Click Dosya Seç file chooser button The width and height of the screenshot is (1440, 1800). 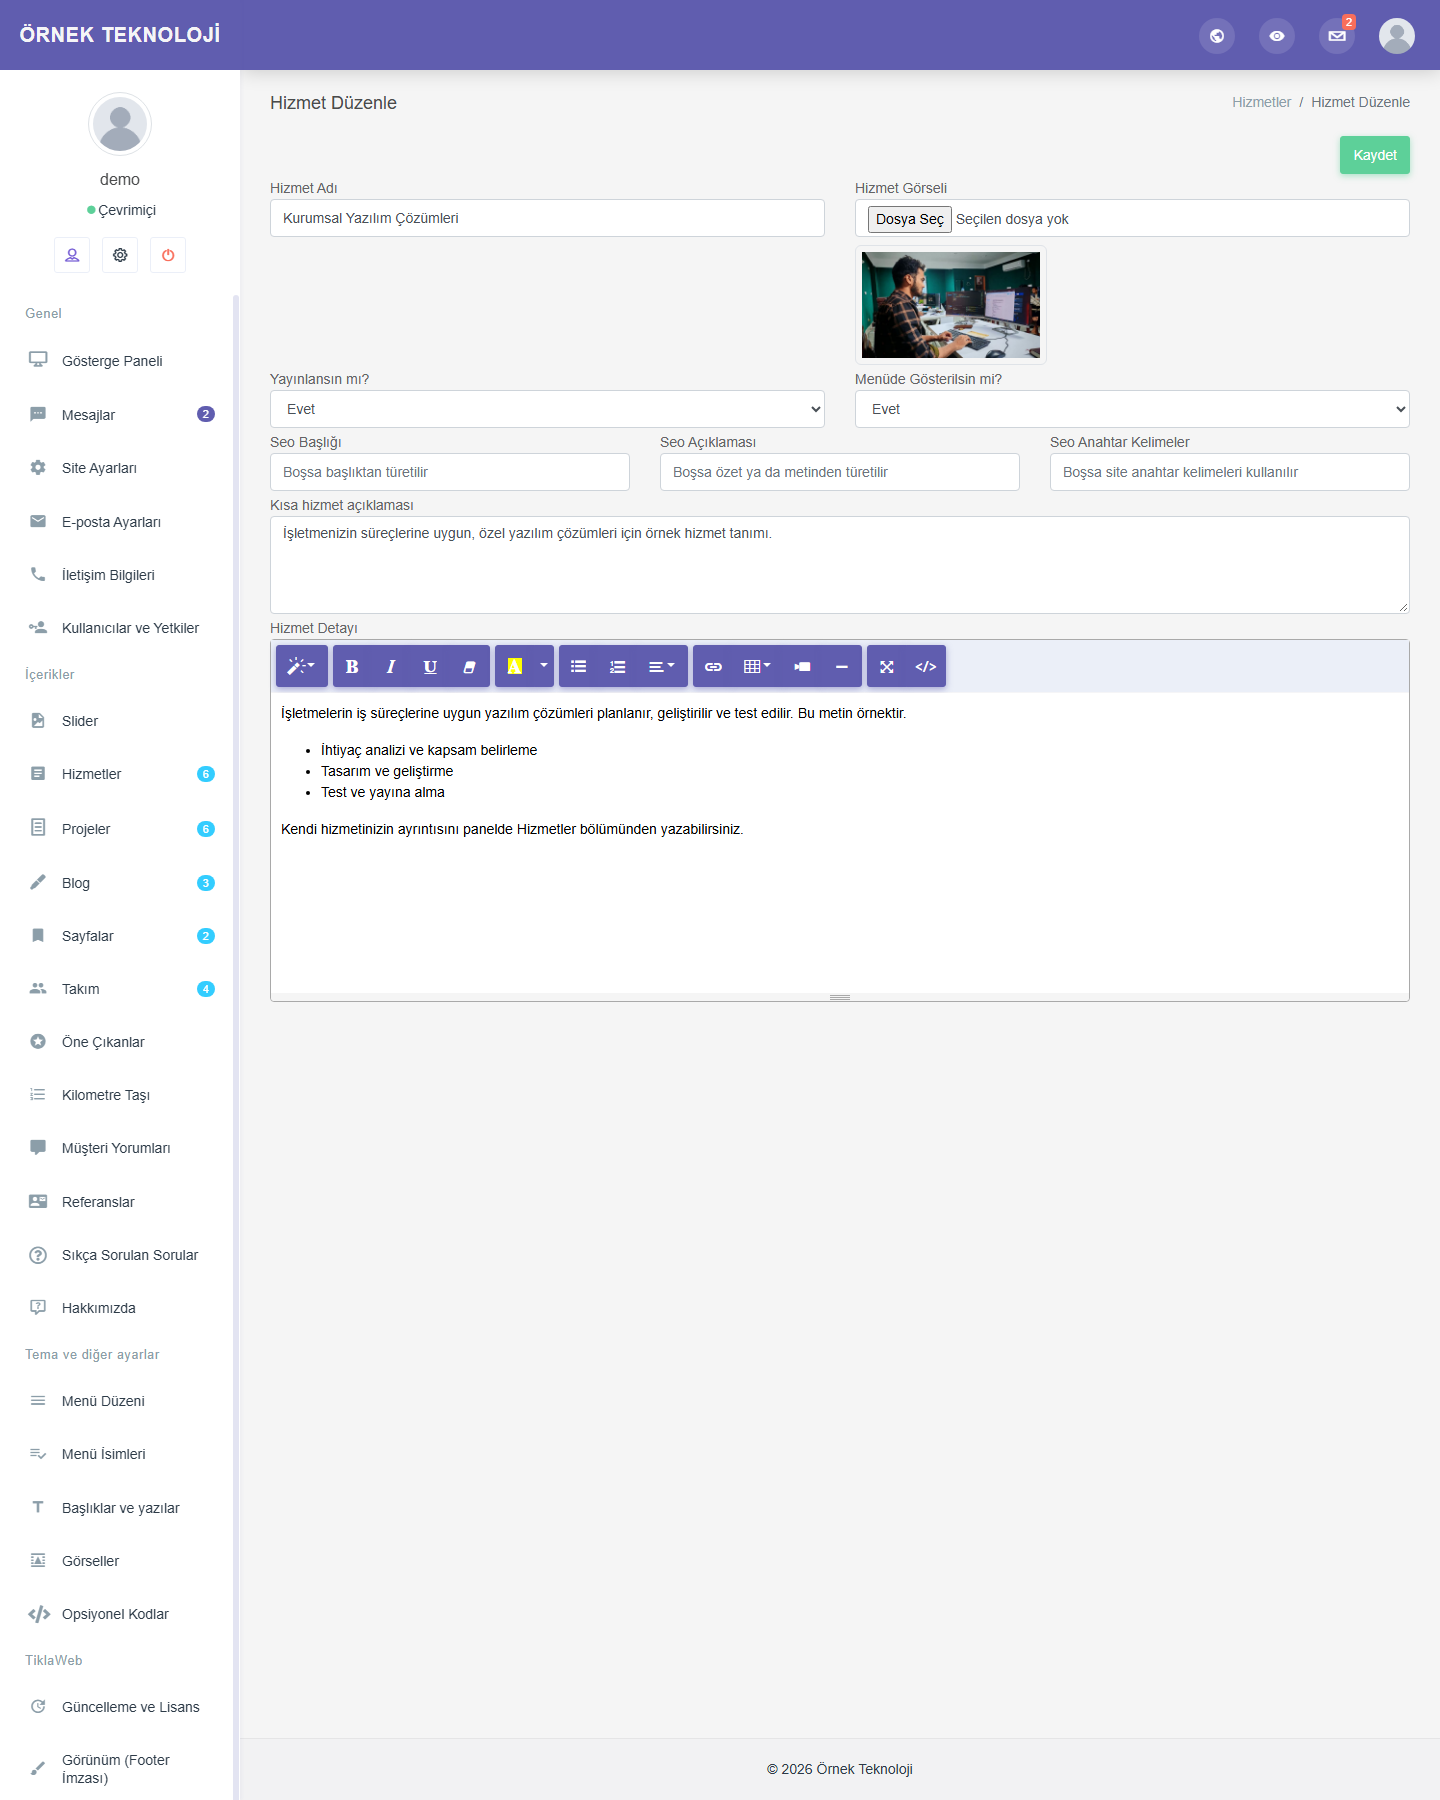pyautogui.click(x=909, y=219)
